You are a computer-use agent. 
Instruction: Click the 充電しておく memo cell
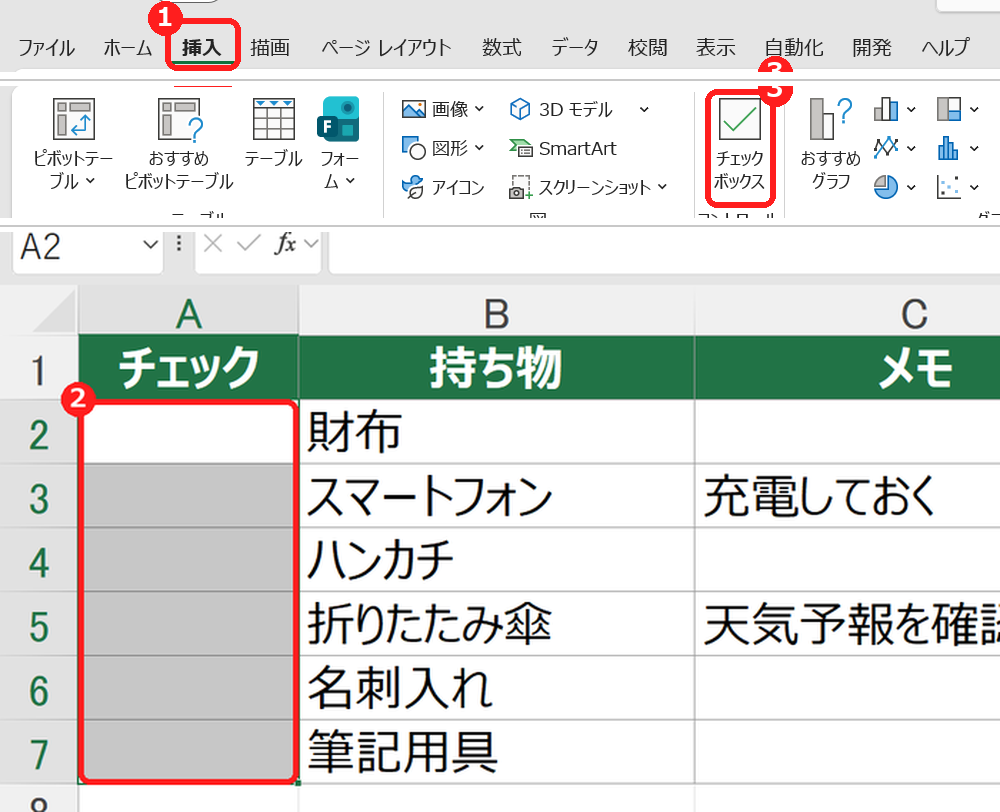tap(848, 496)
